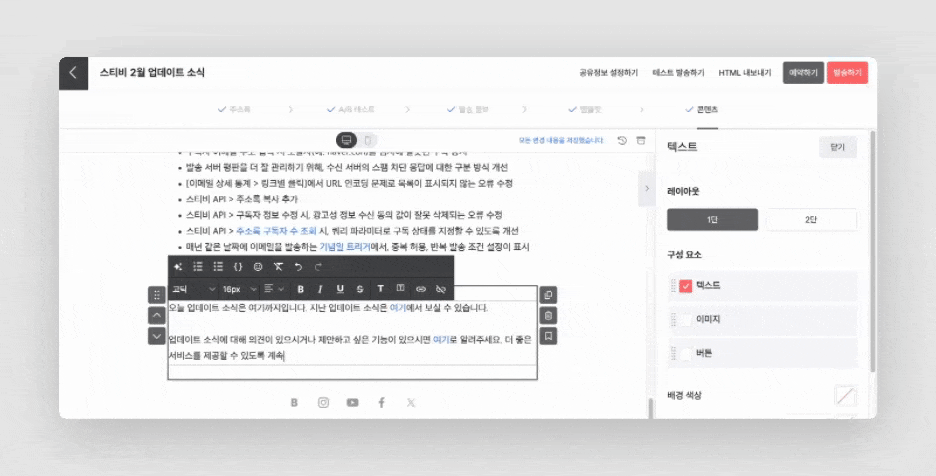Collapse the side panel with chevron

[x=647, y=189]
